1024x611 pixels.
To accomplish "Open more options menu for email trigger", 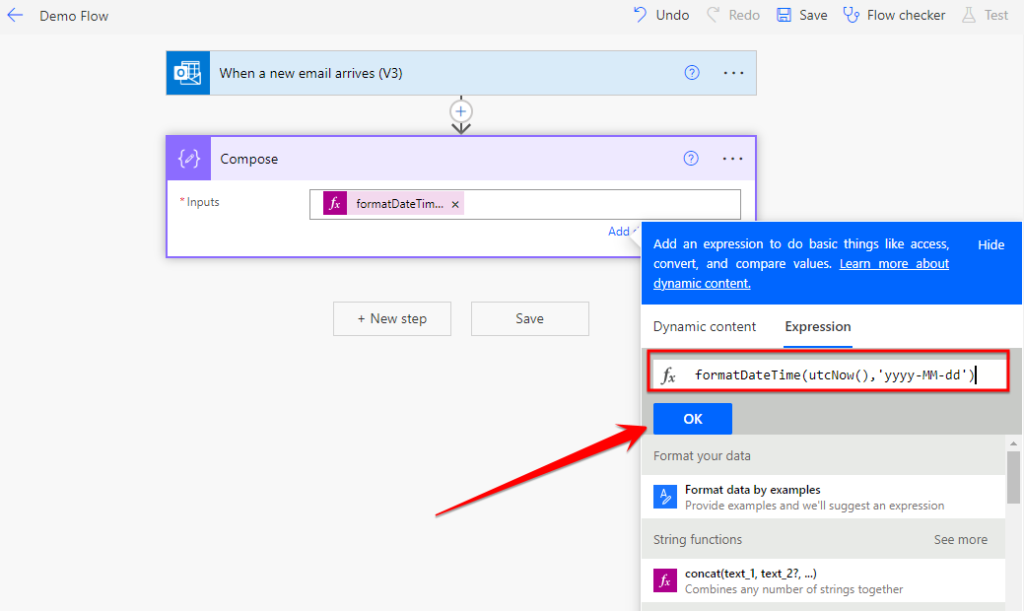I will tap(733, 73).
